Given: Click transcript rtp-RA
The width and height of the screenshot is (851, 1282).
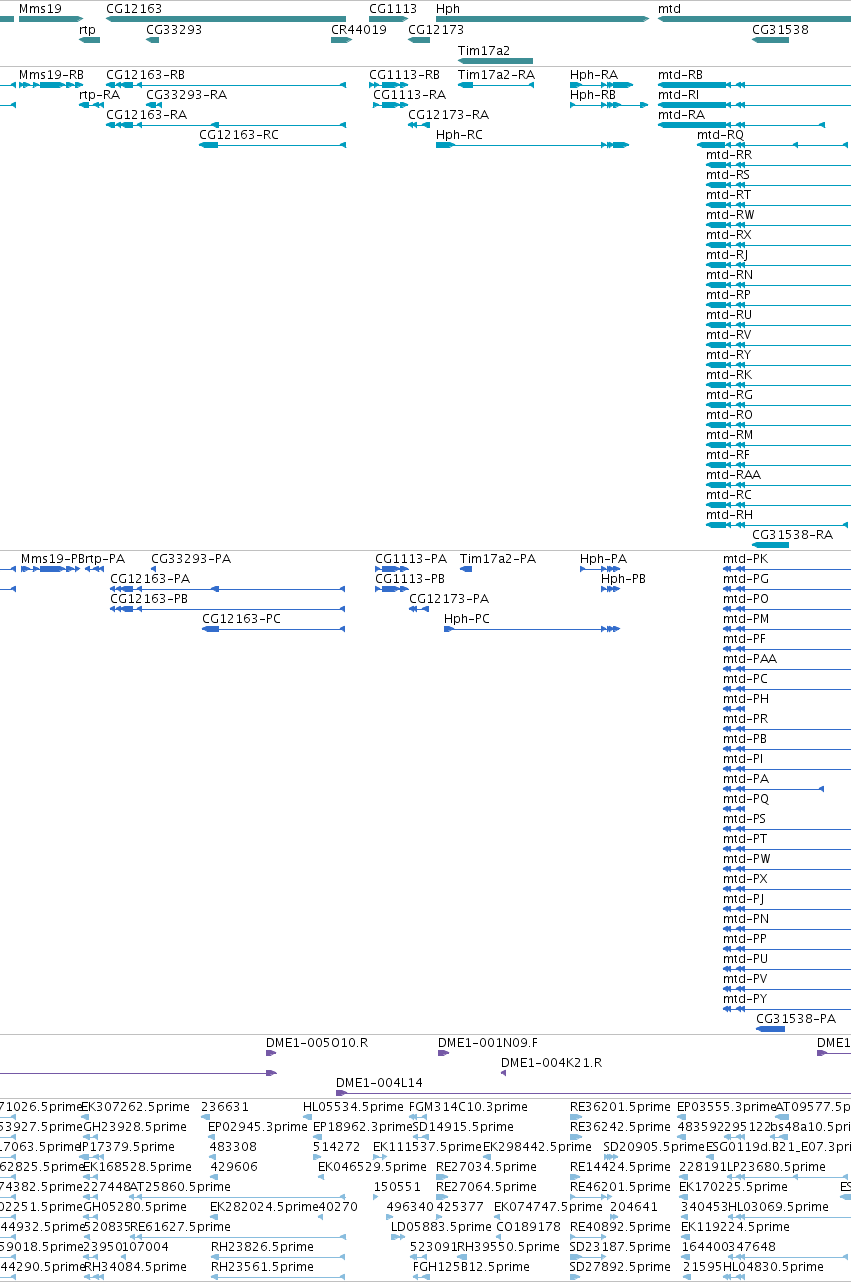Looking at the screenshot, I should point(90,106).
